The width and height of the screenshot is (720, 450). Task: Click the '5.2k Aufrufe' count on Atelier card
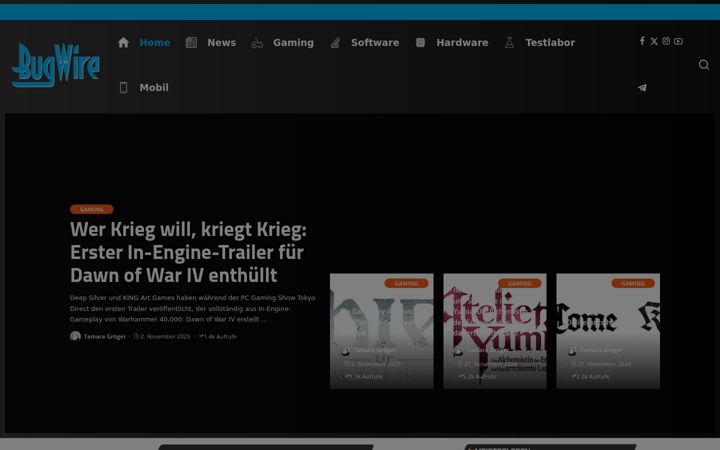pyautogui.click(x=477, y=377)
